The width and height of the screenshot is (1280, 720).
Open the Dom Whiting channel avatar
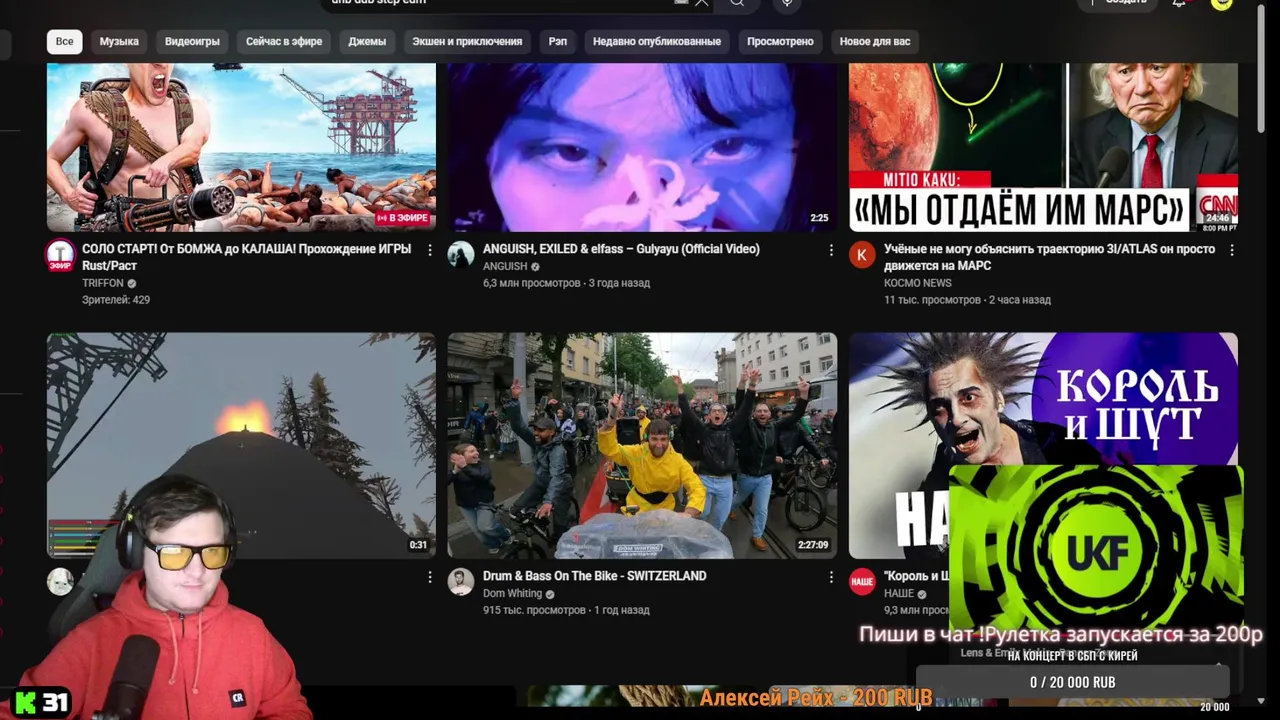pyautogui.click(x=460, y=581)
